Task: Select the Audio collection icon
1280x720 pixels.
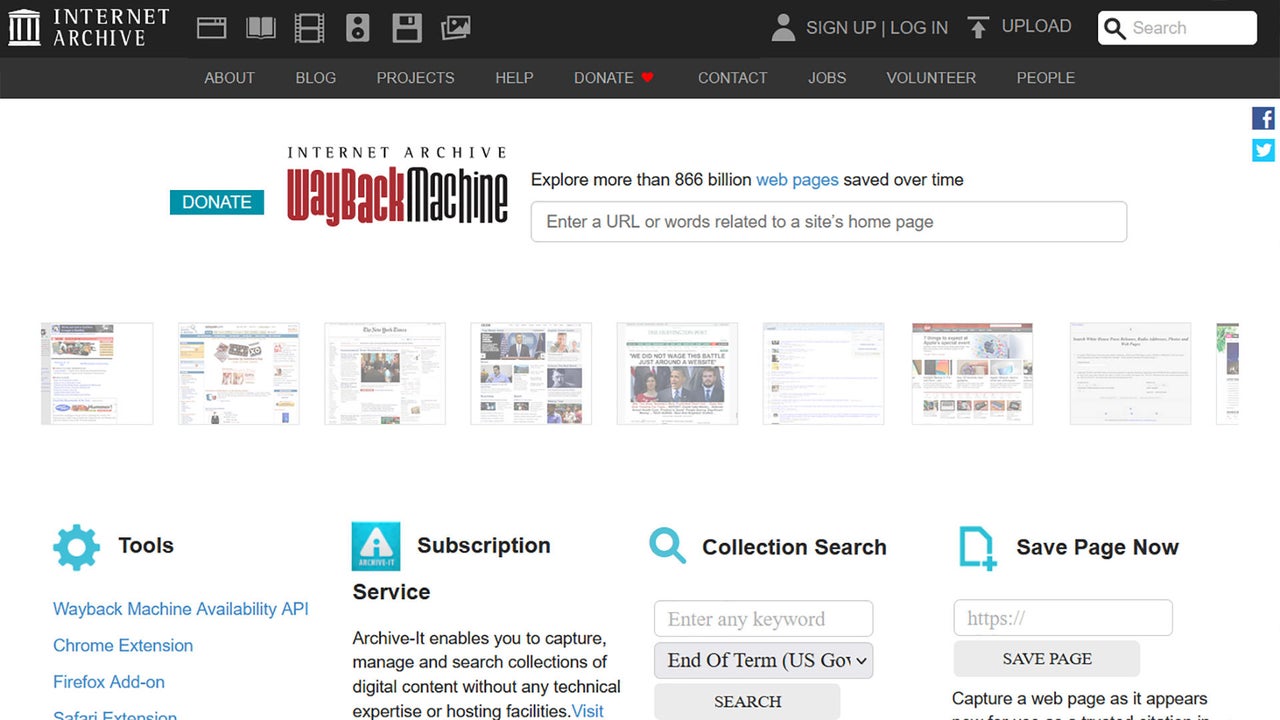Action: tap(358, 27)
